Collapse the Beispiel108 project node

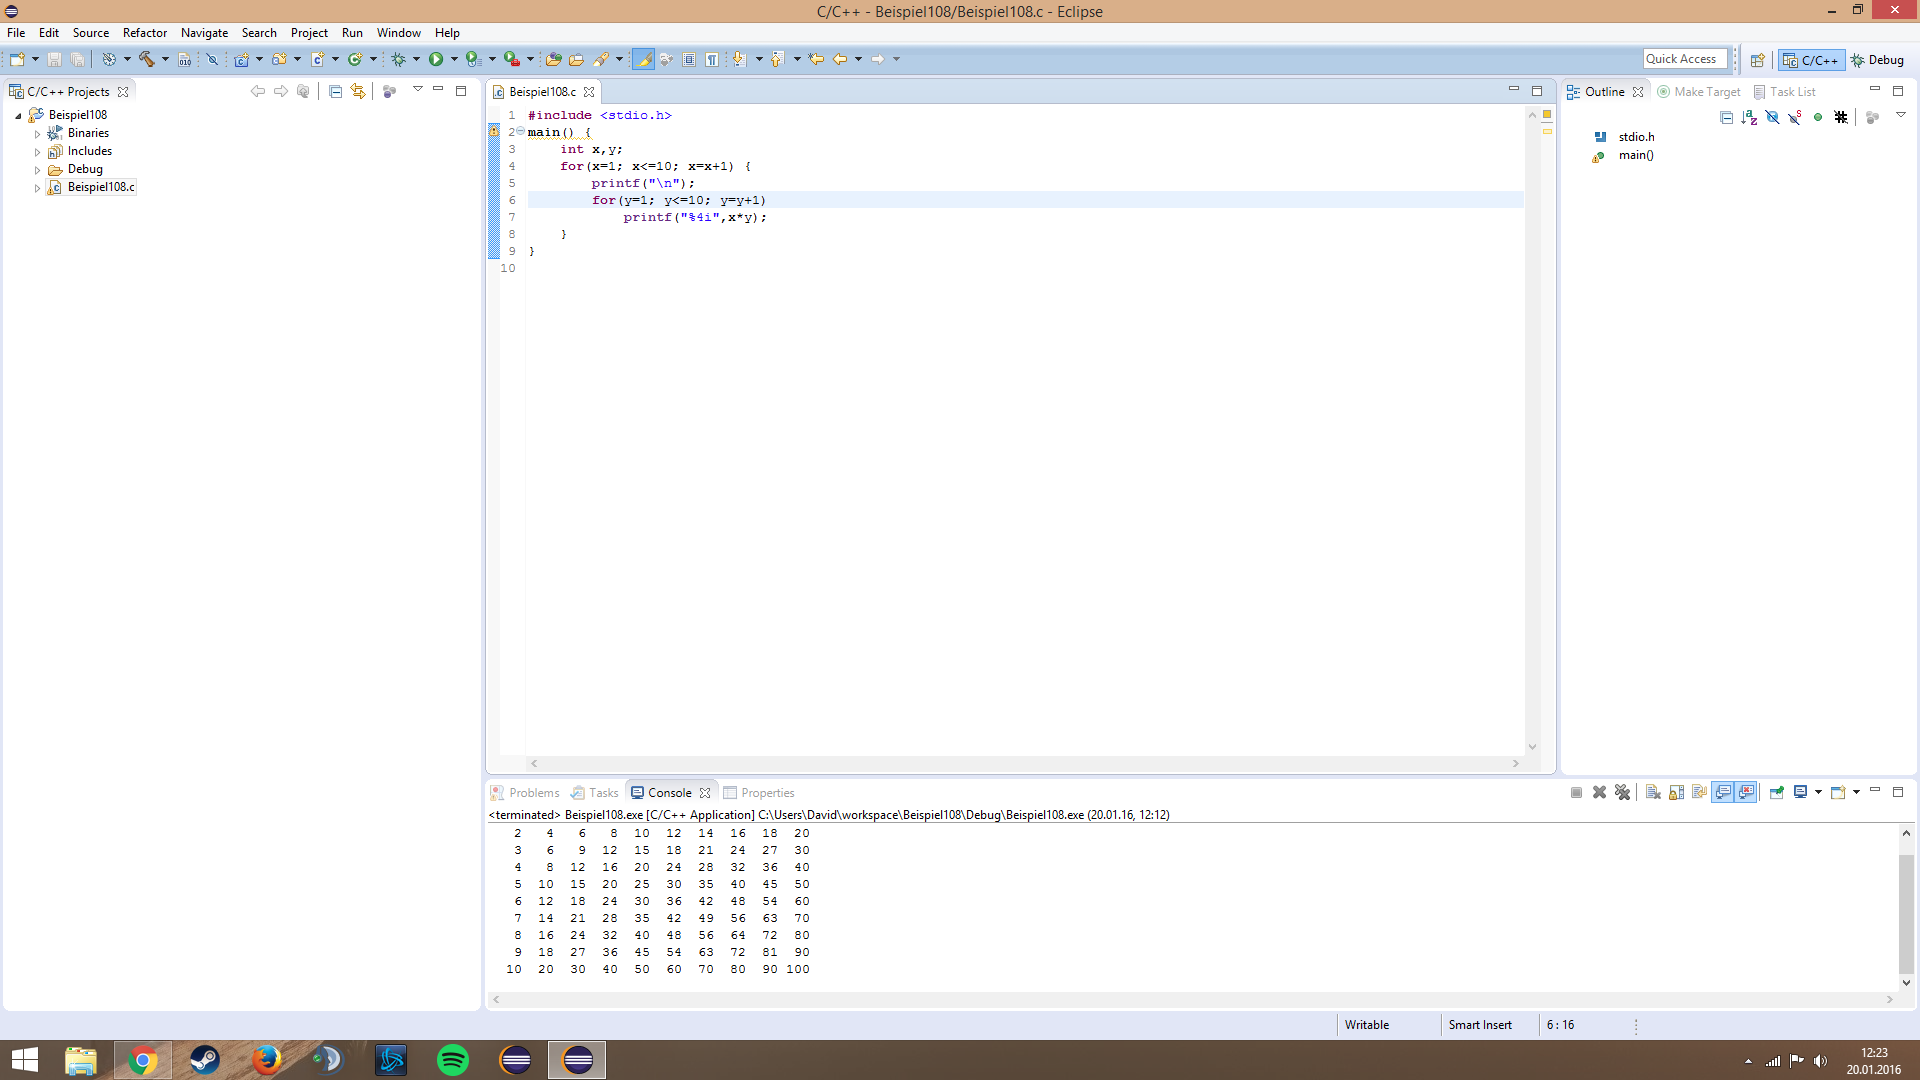18,115
